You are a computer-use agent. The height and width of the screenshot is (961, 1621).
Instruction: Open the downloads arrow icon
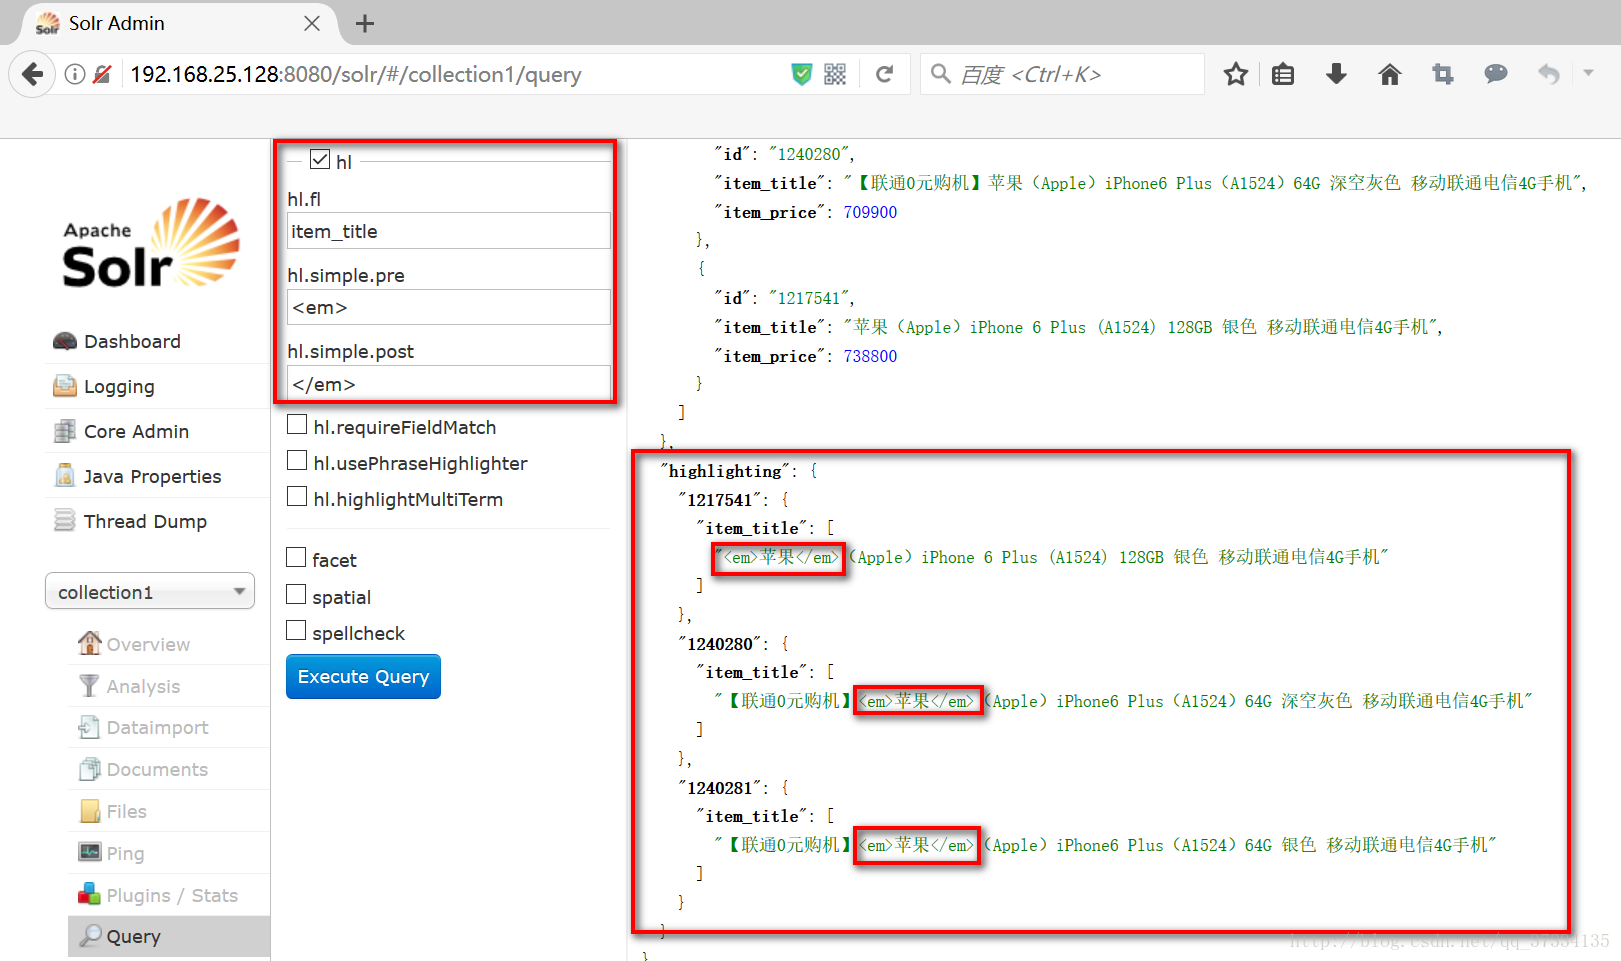point(1336,74)
